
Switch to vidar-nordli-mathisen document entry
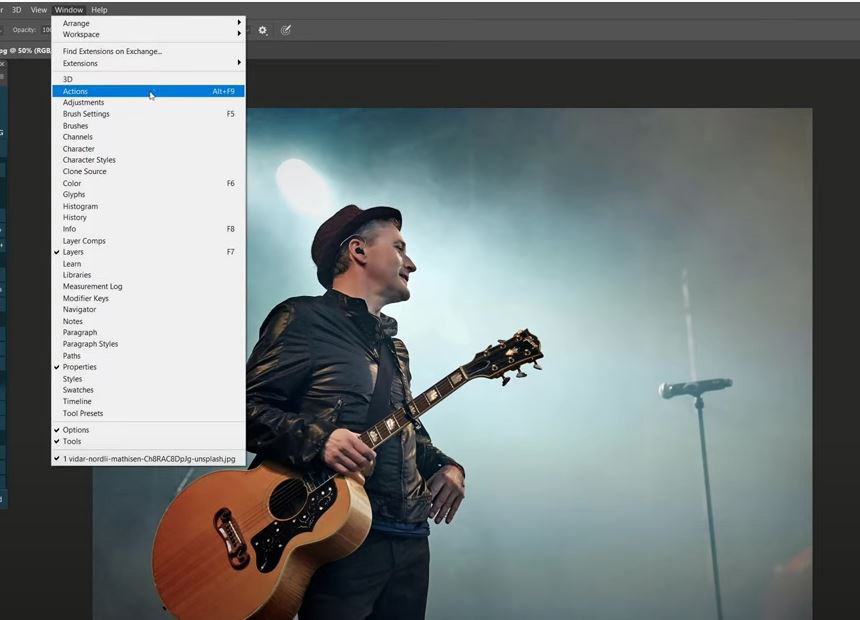pyautogui.click(x=148, y=458)
